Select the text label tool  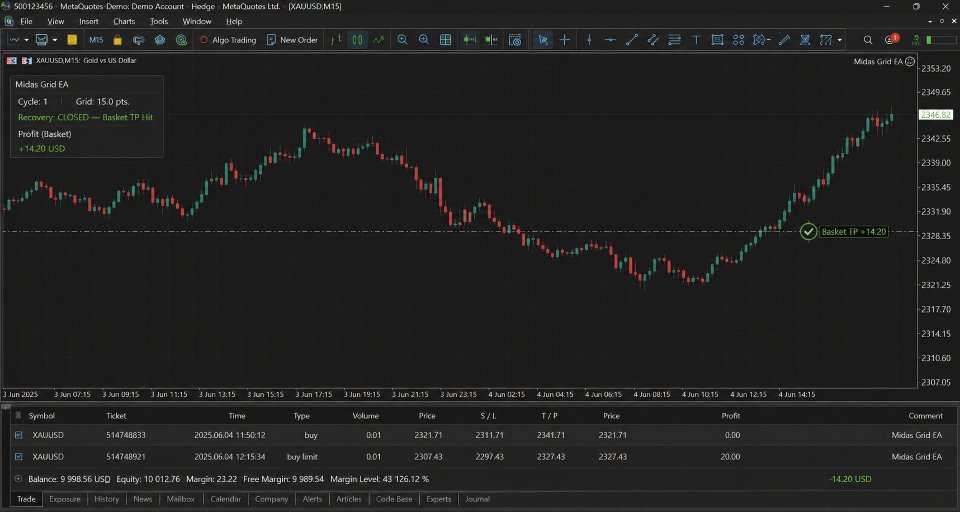coord(696,40)
